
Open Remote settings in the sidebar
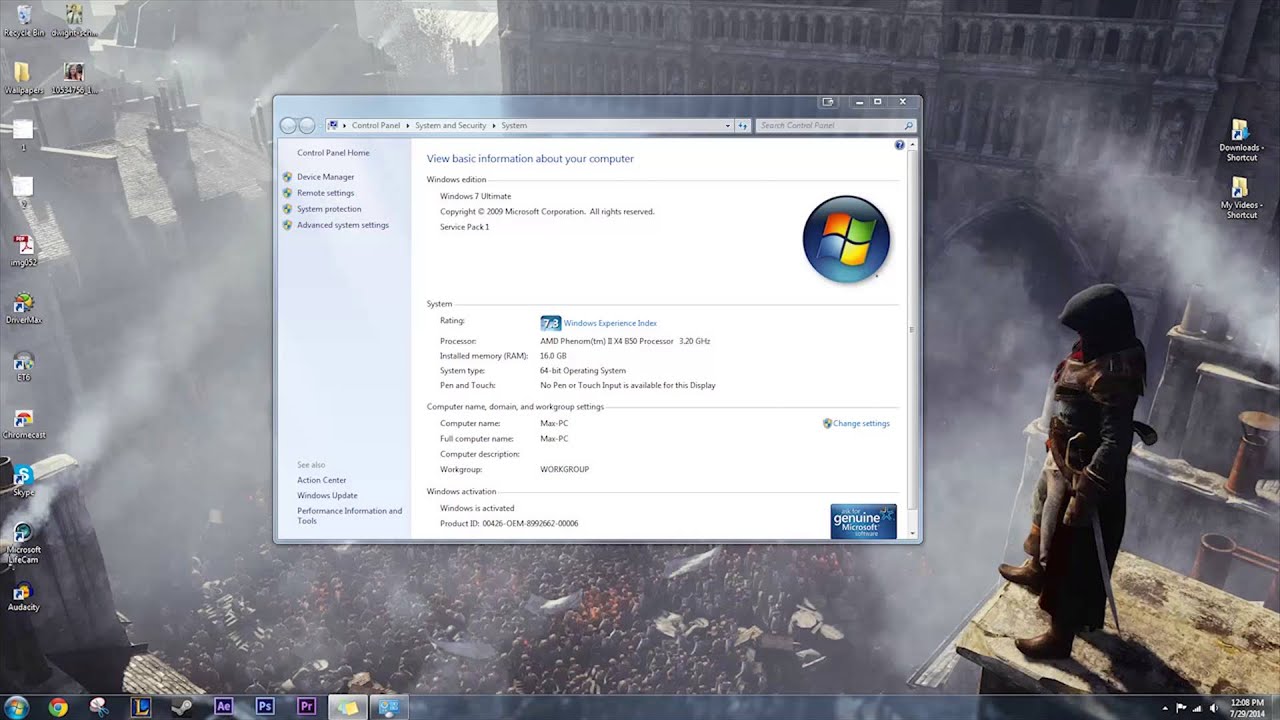tap(325, 193)
